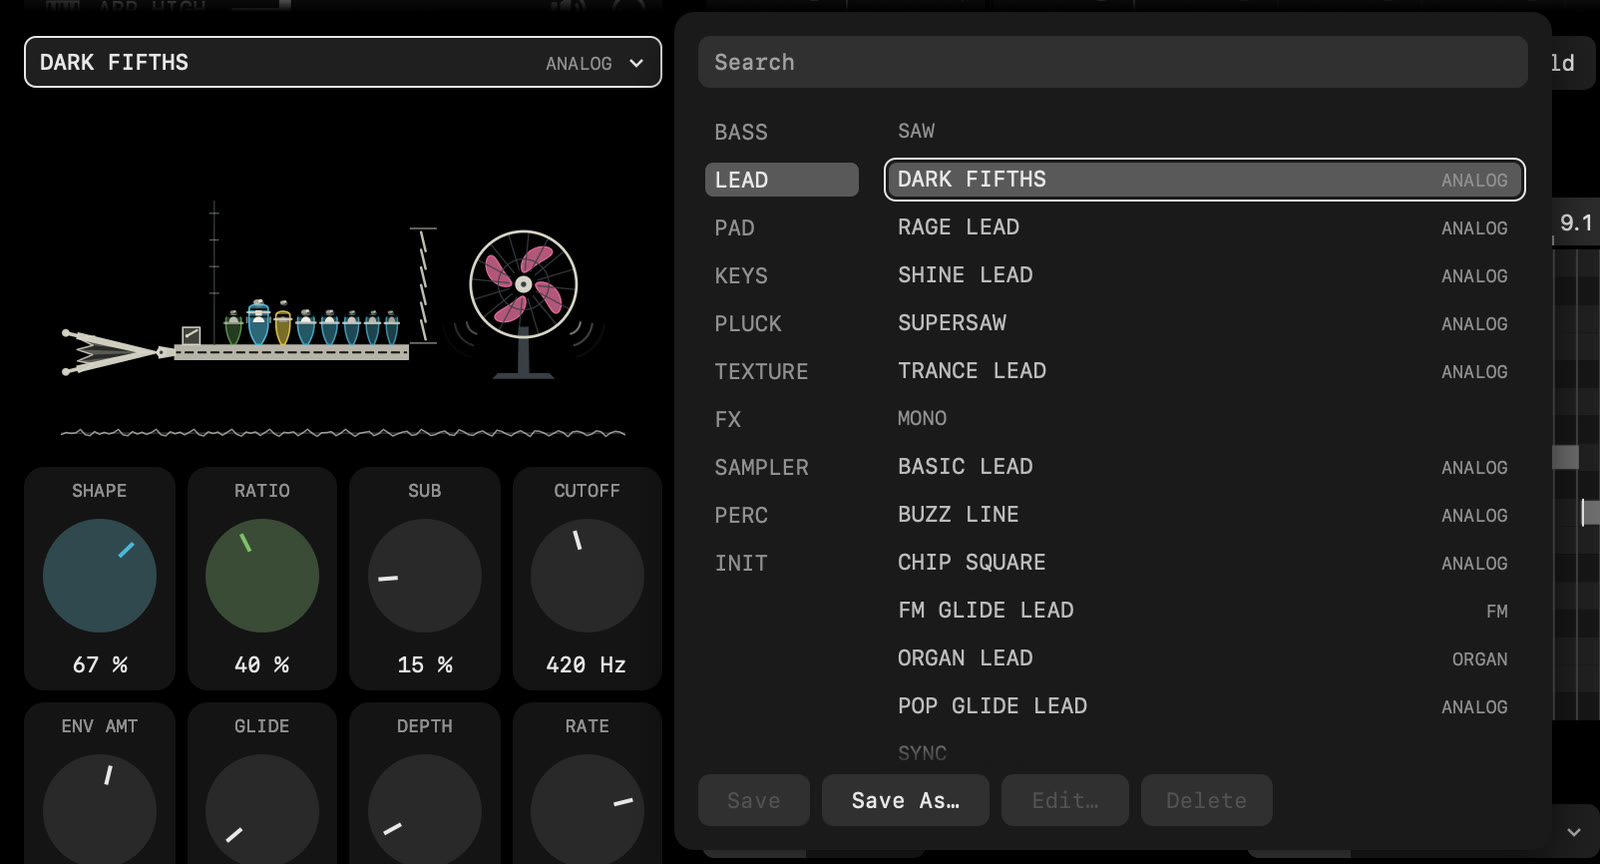Select the BASS category

coord(781,132)
